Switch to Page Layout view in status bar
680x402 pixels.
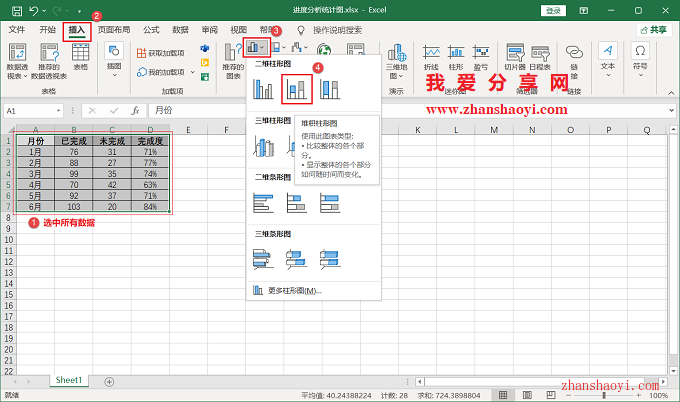point(527,395)
